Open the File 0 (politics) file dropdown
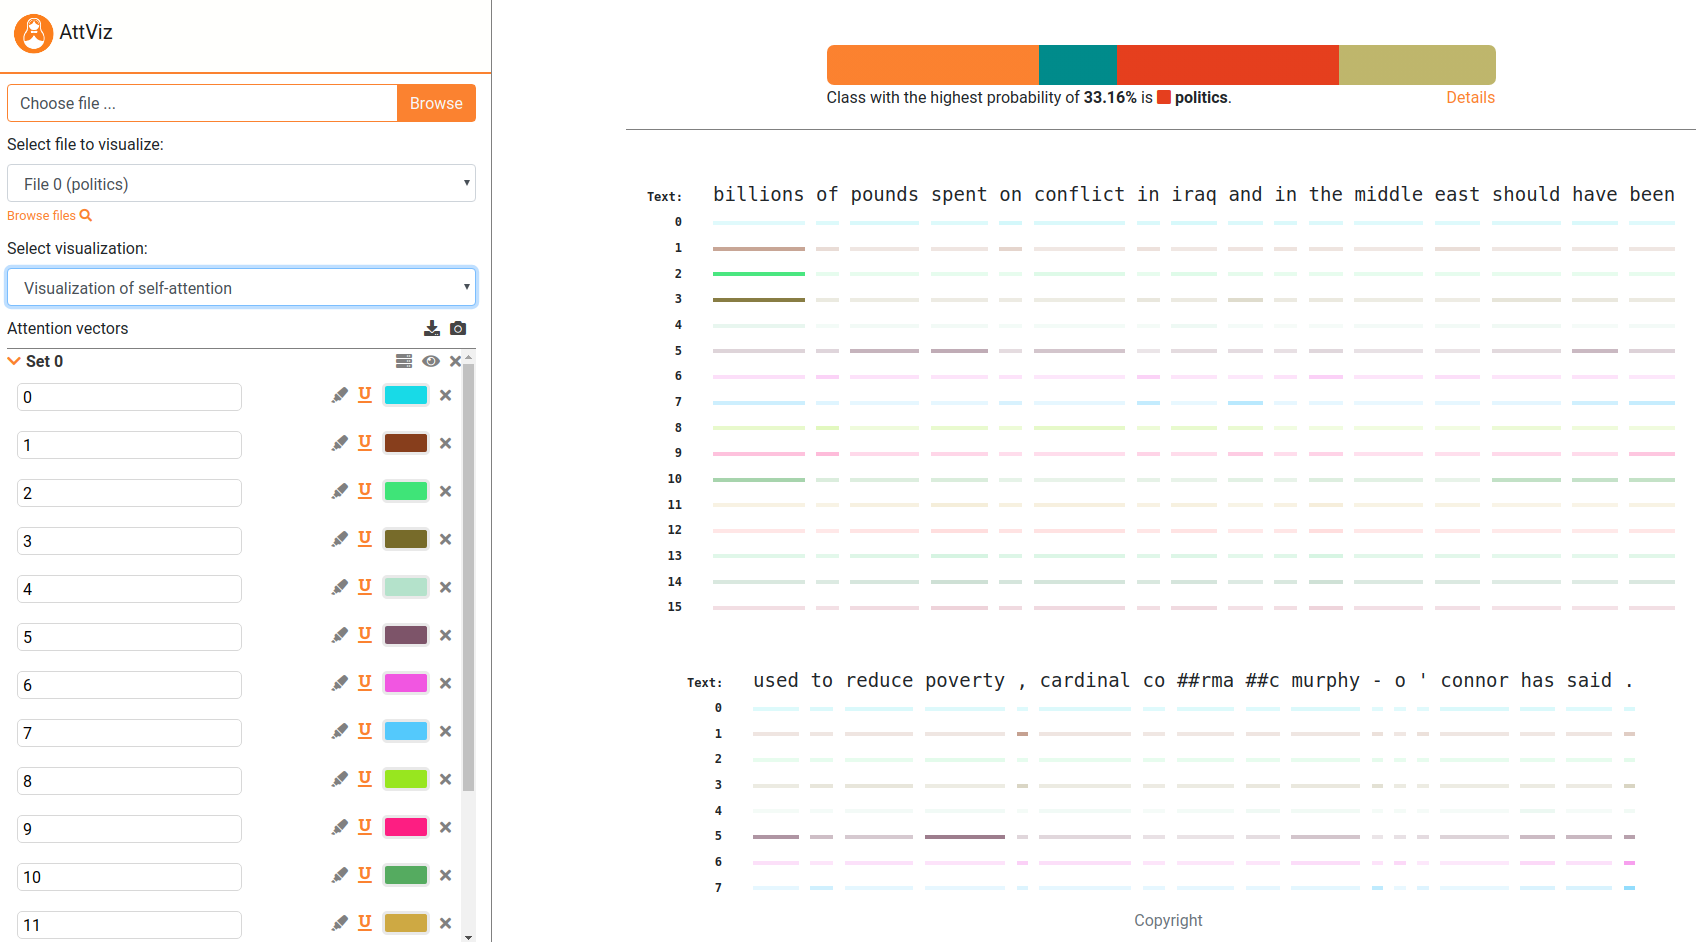1698x942 pixels. point(241,184)
